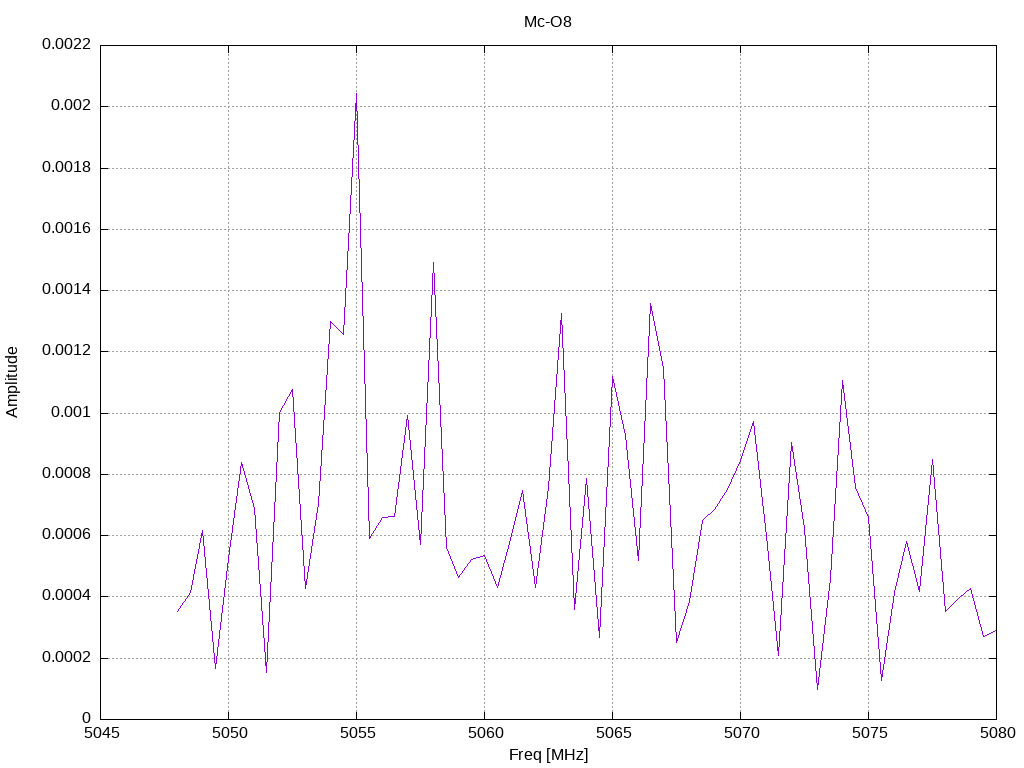The width and height of the screenshot is (1024, 768).
Task: Click the 5060 x-axis tick label
Action: point(485,733)
